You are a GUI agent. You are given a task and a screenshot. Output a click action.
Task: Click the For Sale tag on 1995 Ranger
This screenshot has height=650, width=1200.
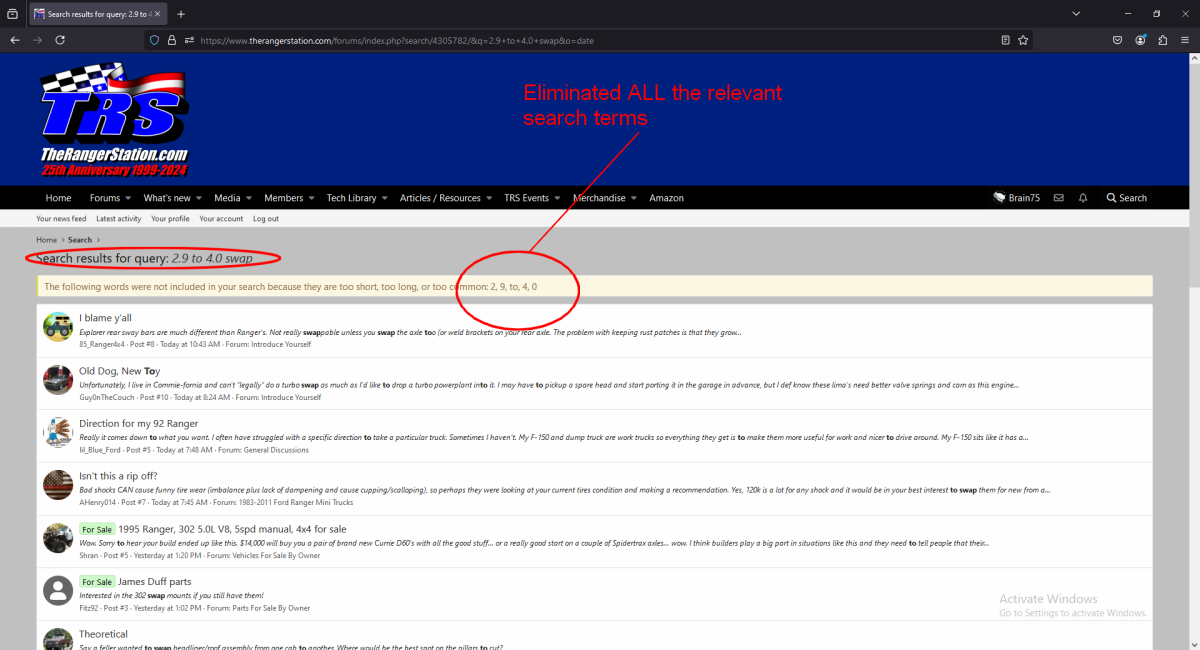pyautogui.click(x=97, y=529)
